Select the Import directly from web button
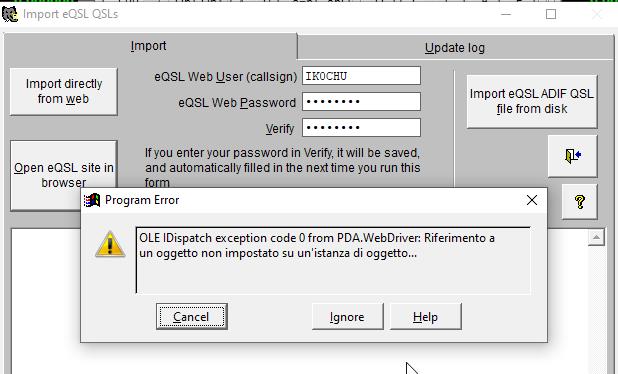 coord(63,91)
